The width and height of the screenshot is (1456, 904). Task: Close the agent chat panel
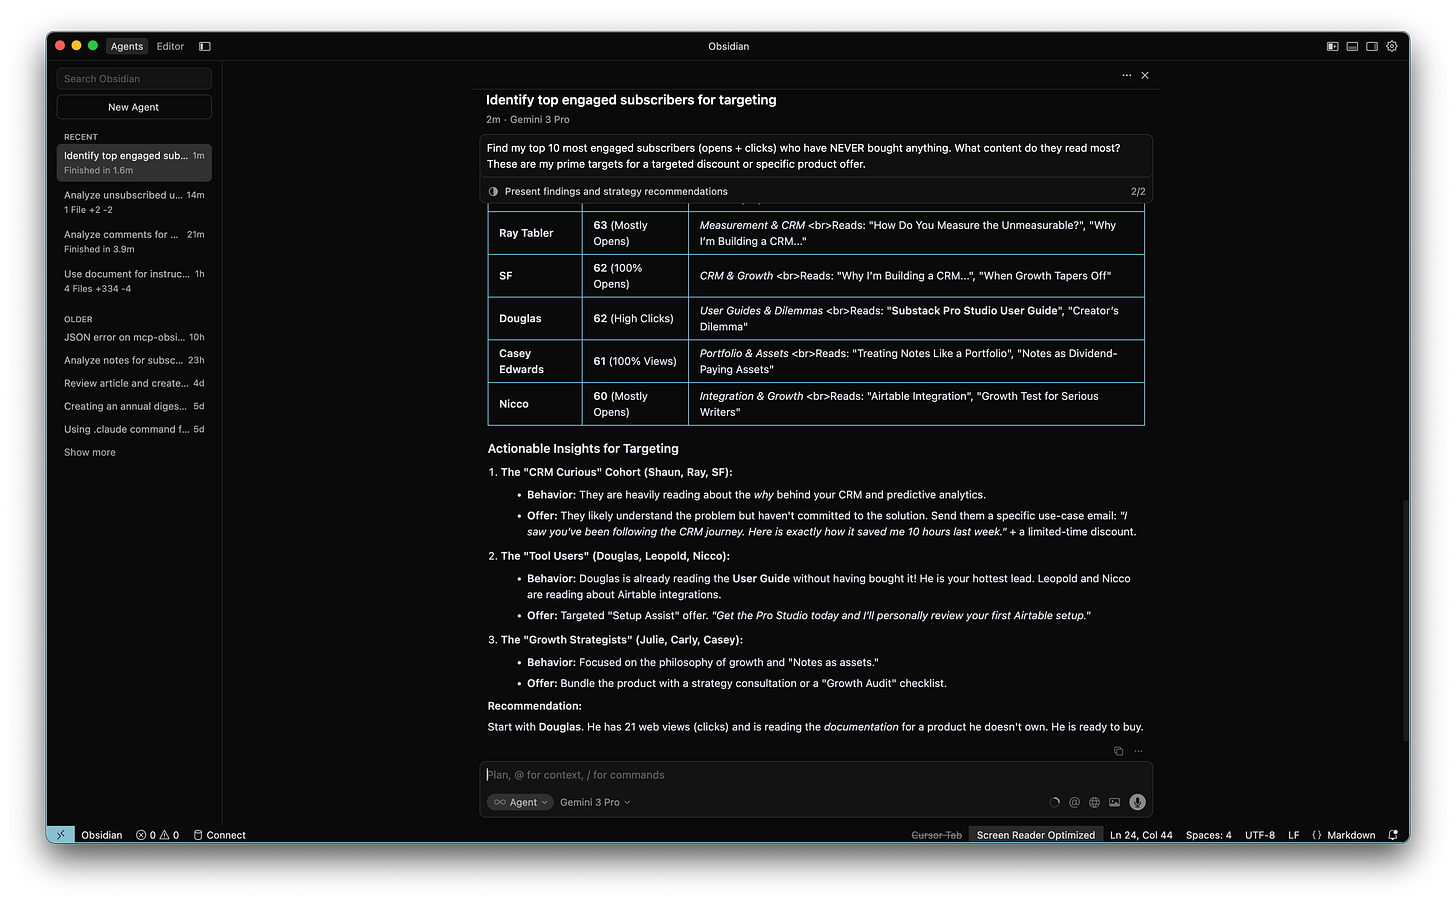tap(1145, 75)
